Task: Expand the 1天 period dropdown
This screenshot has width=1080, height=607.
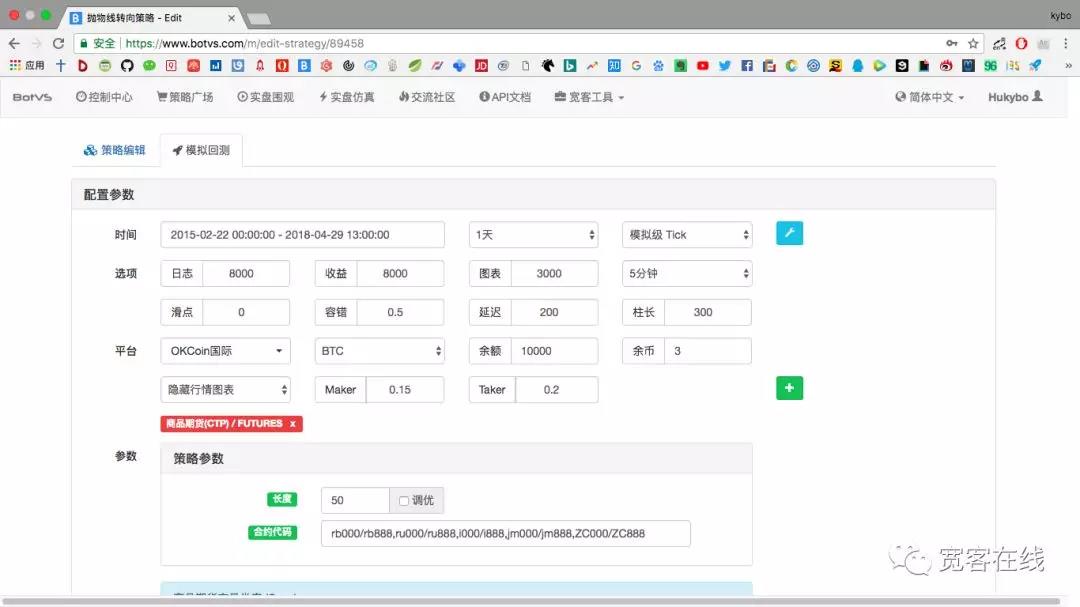Action: coord(533,235)
